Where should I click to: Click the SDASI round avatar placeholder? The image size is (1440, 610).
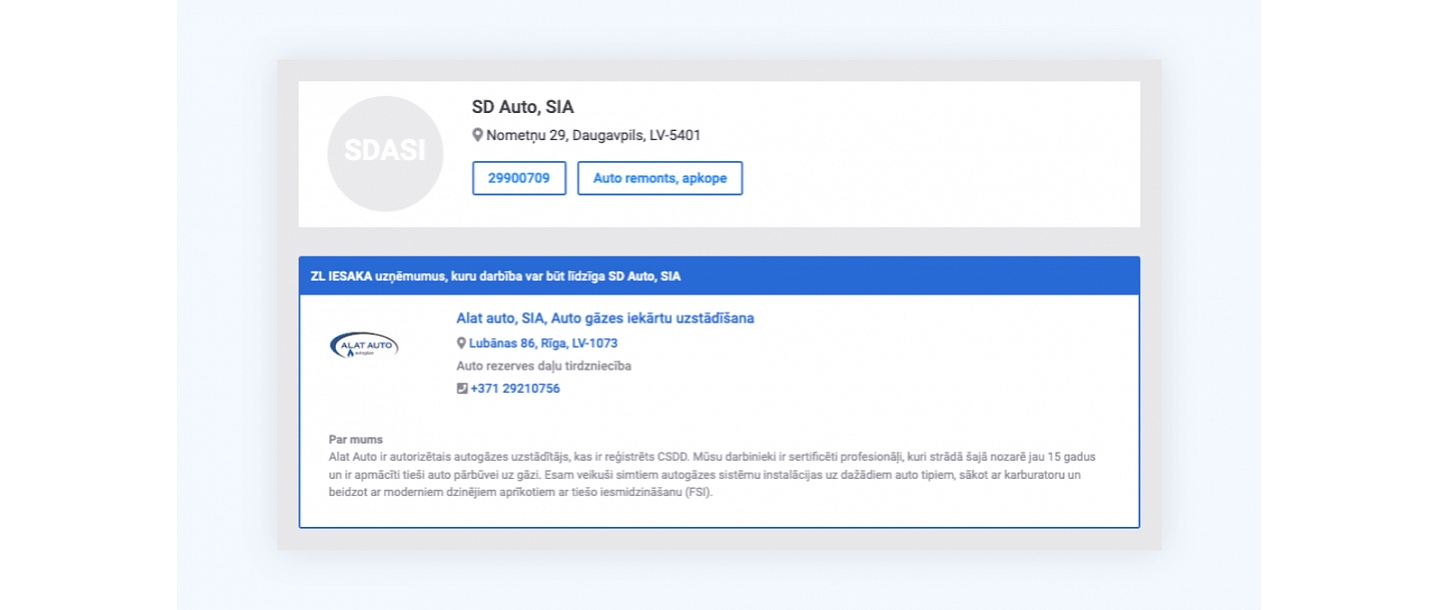tap(385, 153)
